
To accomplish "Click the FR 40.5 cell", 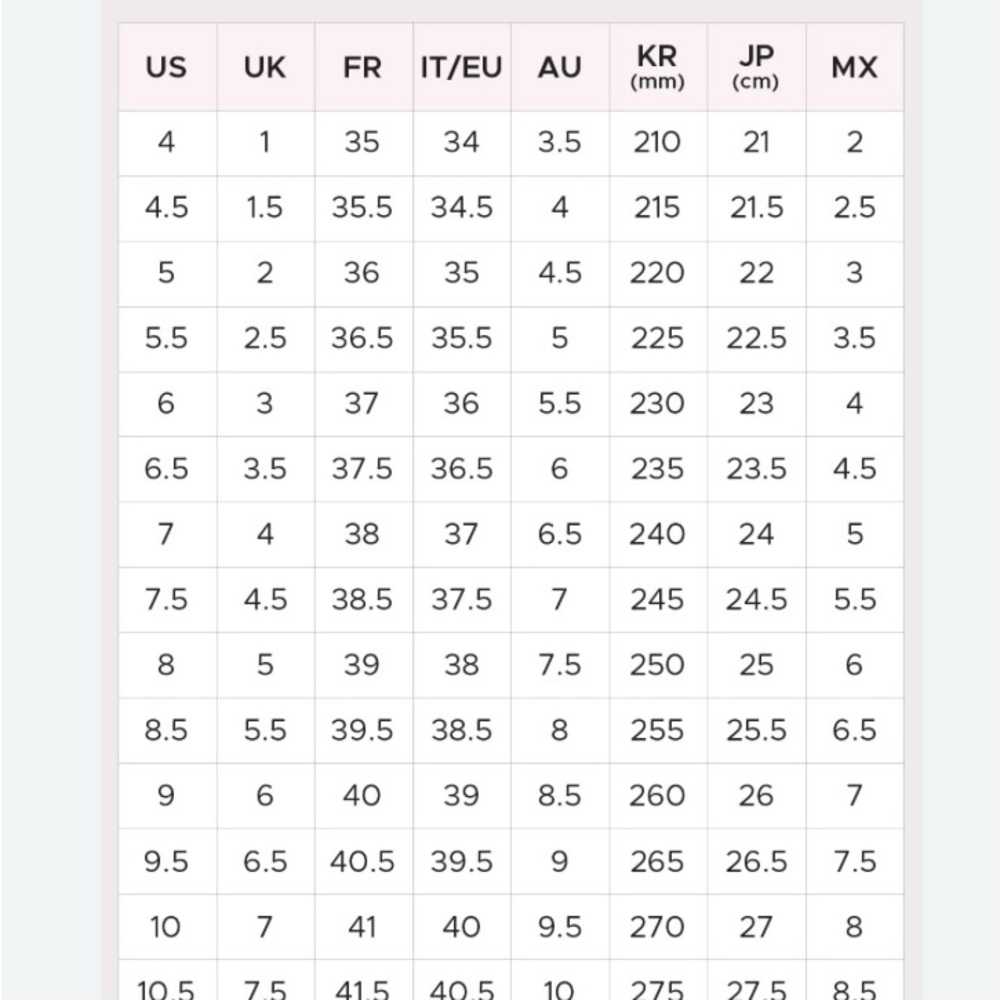I will tap(364, 862).
